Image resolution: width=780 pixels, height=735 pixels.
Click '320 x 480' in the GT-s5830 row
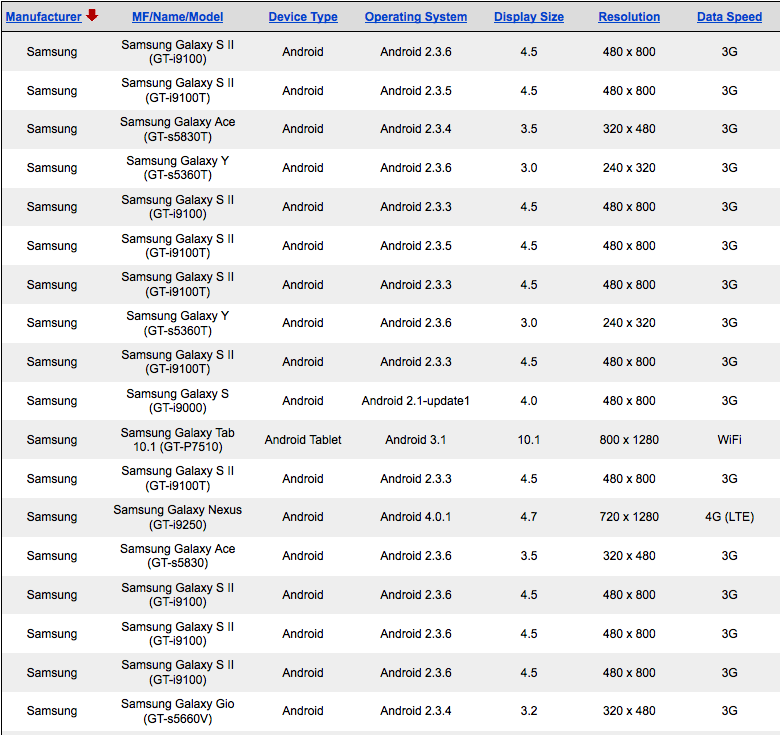click(x=629, y=555)
